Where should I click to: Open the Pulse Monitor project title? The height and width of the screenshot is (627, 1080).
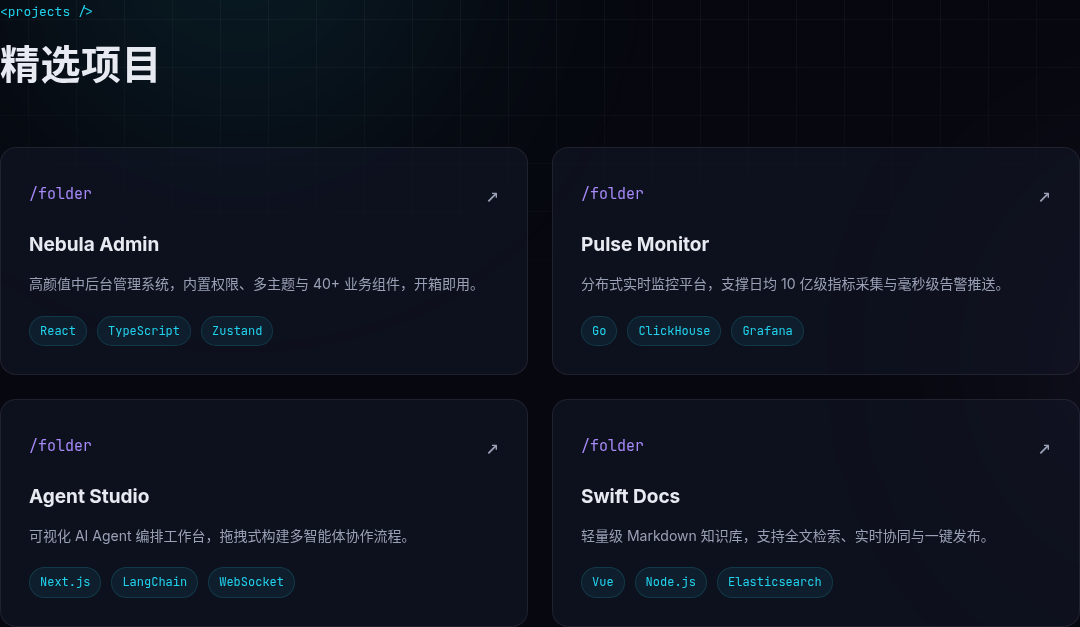coord(645,245)
